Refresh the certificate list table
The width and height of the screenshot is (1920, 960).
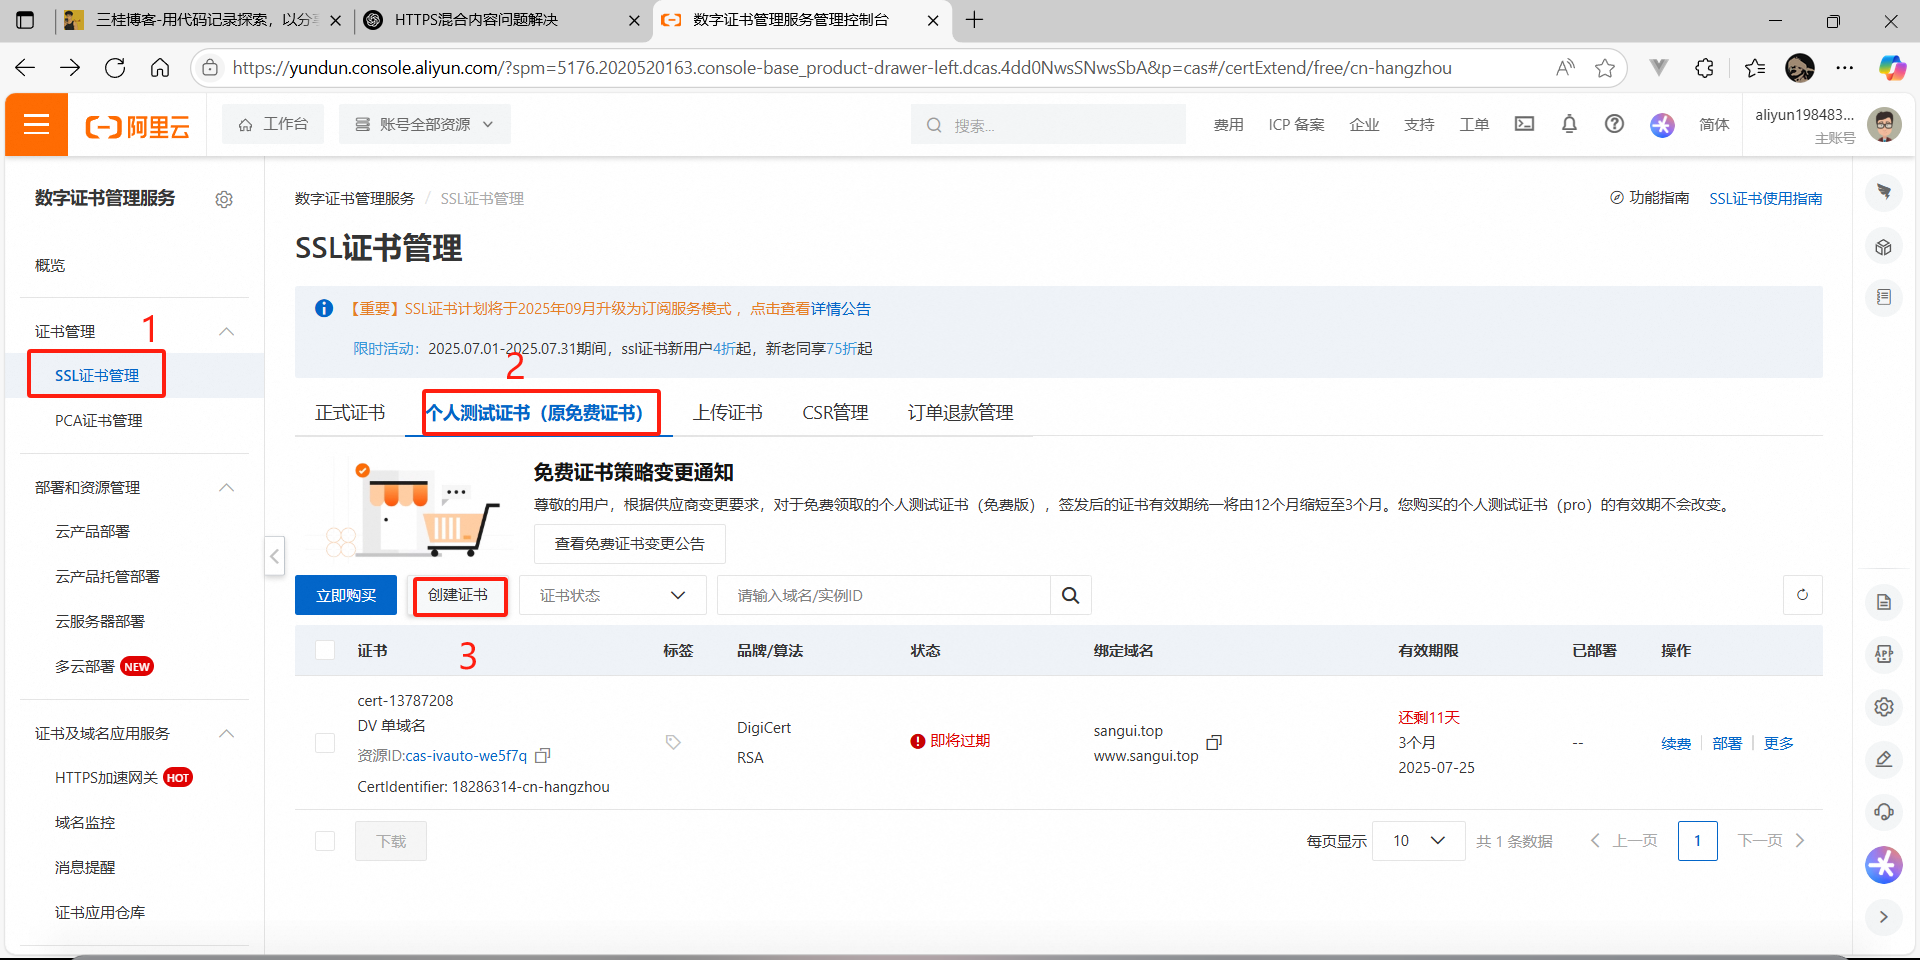click(1802, 595)
